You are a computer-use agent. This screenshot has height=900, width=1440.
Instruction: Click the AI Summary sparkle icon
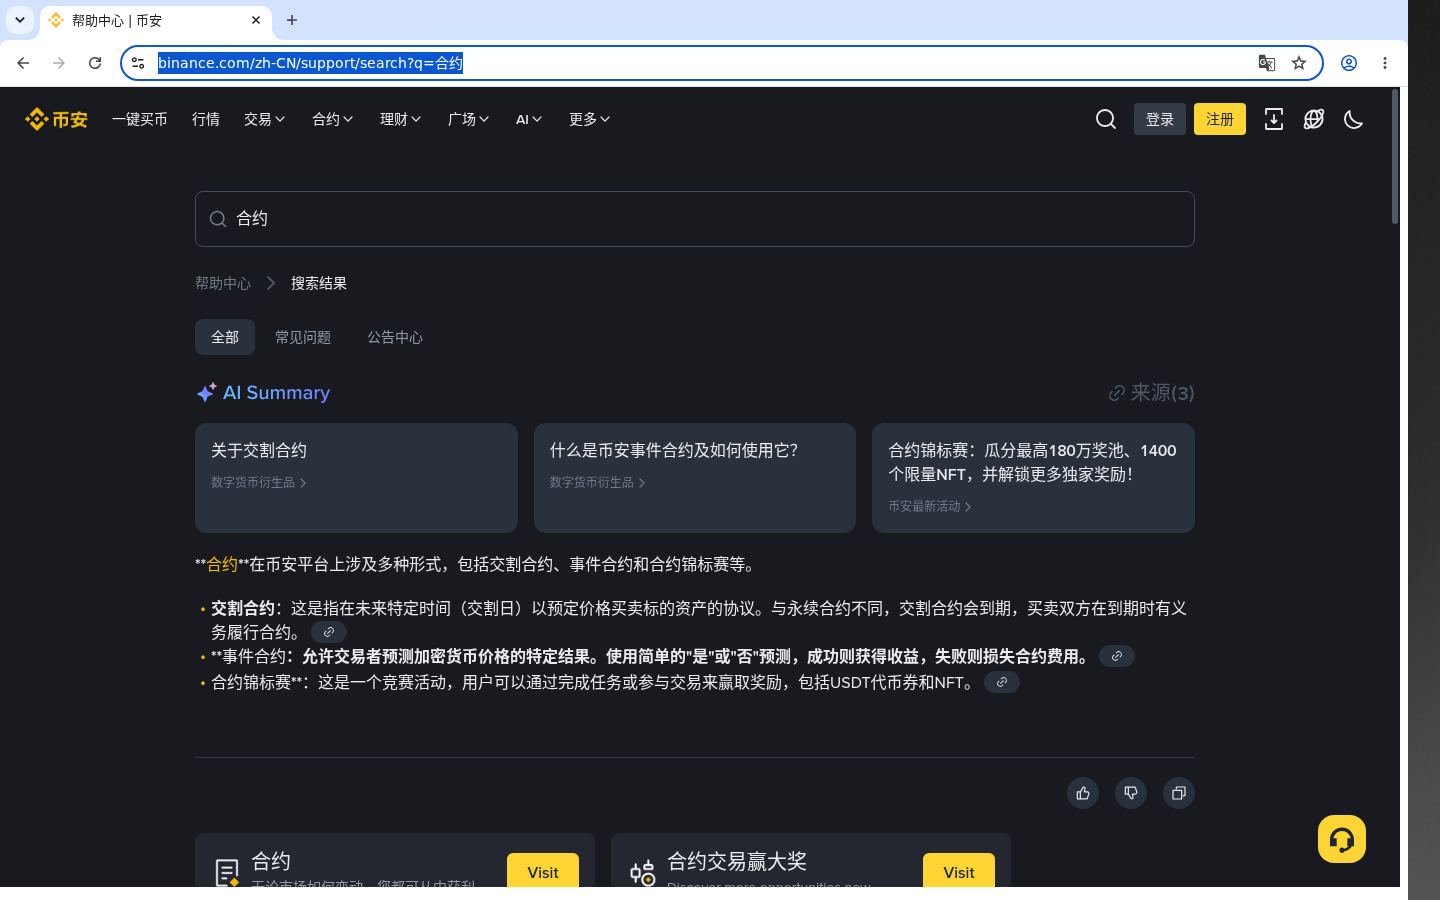[x=206, y=393]
